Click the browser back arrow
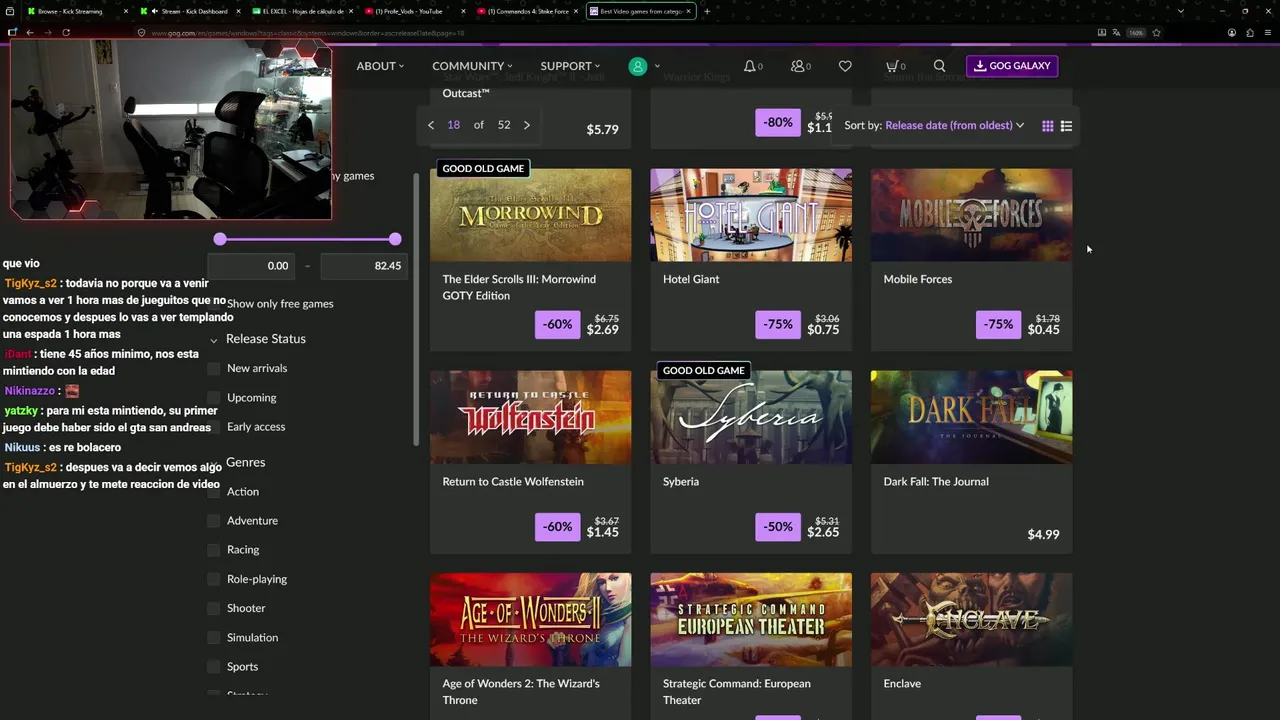 point(30,32)
